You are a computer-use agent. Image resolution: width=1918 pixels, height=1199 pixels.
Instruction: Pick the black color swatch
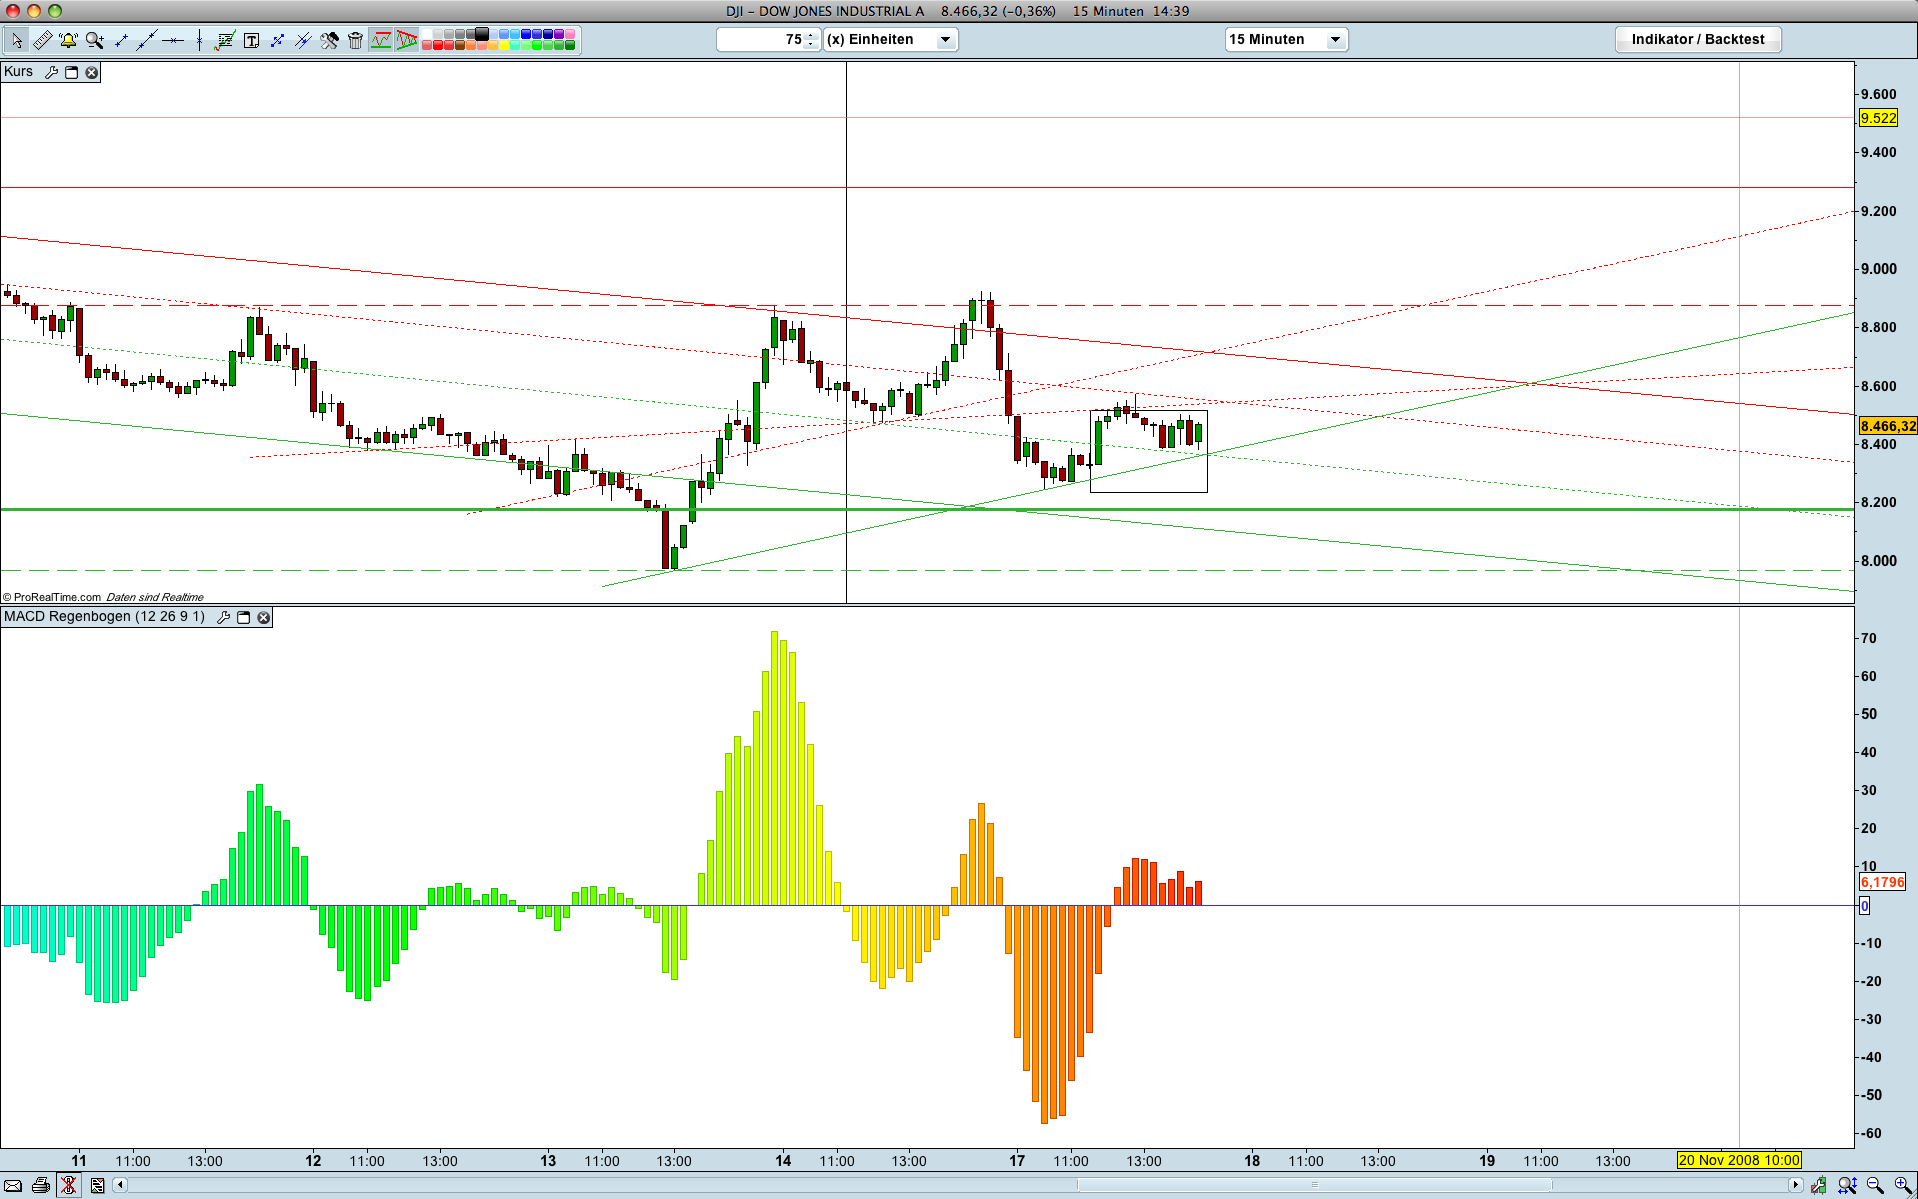tap(482, 34)
